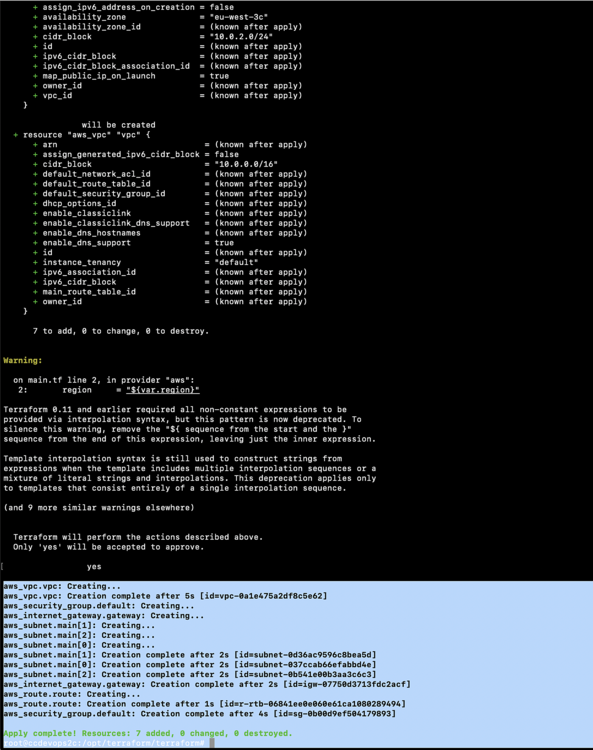Click the "on main.tf line 2" message

(104, 380)
